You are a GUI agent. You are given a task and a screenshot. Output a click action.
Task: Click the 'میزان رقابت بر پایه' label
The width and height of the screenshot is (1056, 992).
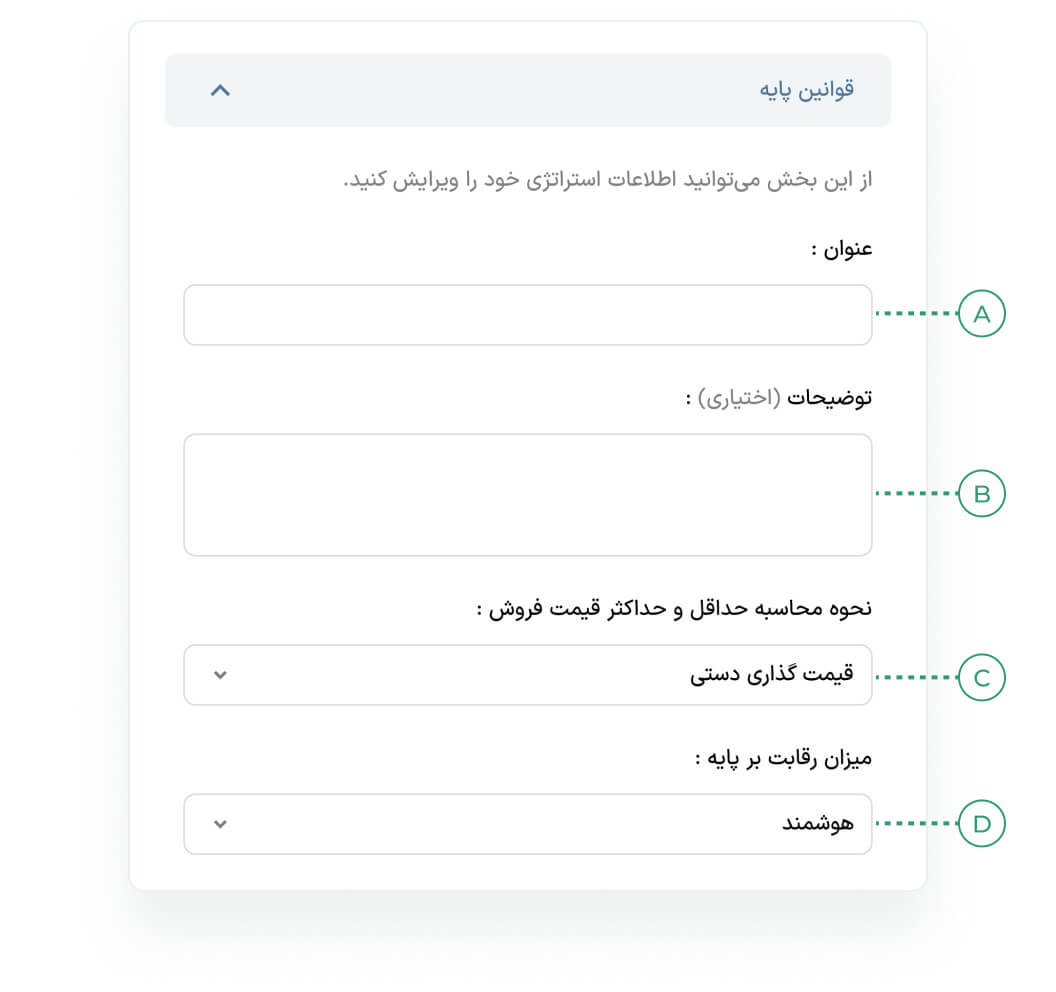(x=783, y=759)
